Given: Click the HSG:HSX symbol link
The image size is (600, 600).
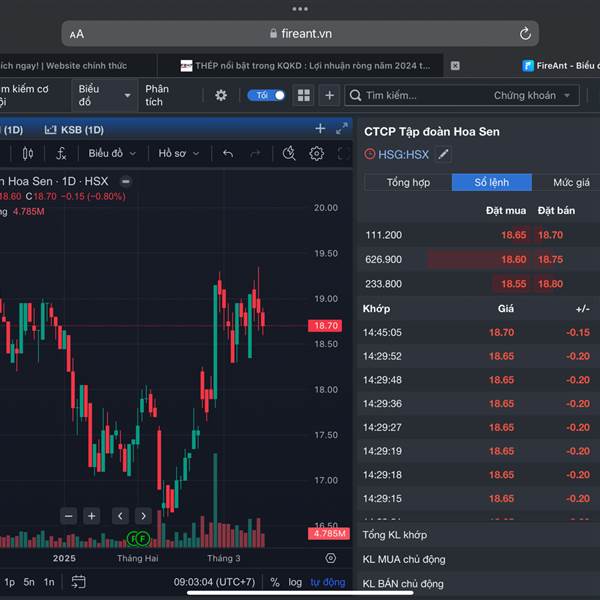Looking at the screenshot, I should 403,155.
